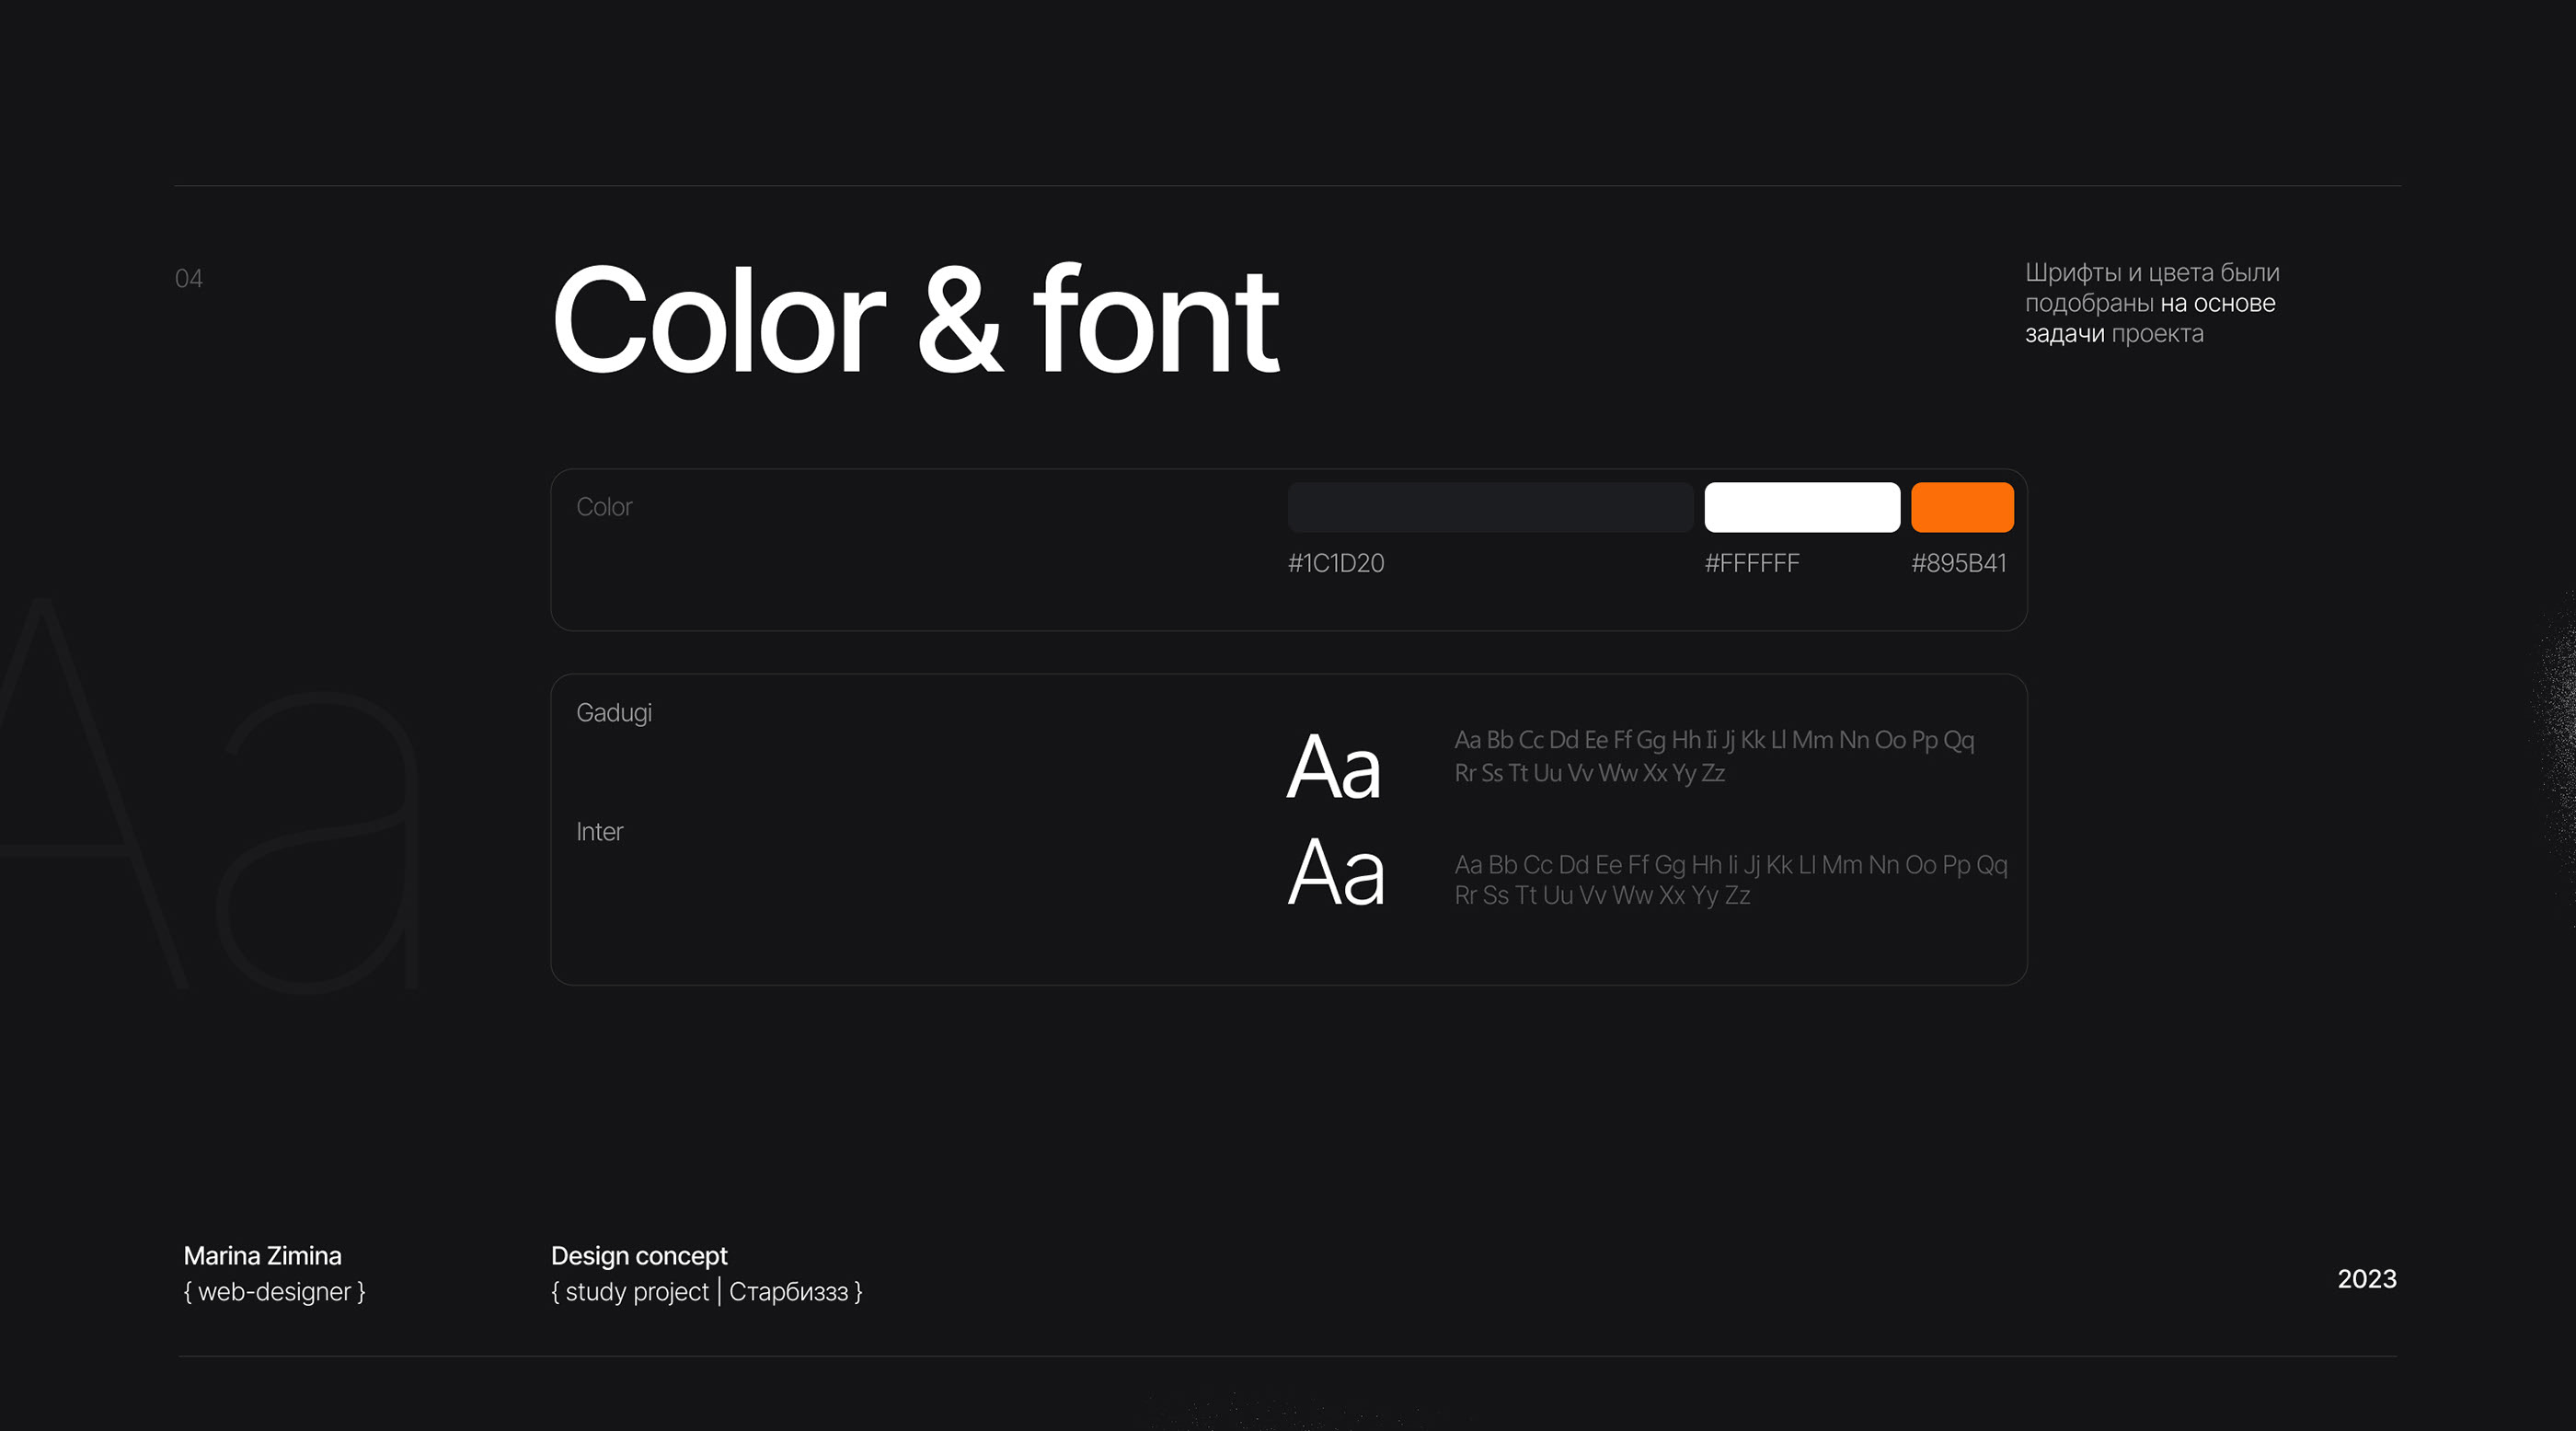Click the #895B41 hex code label
The image size is (2576, 1431).
[1958, 563]
